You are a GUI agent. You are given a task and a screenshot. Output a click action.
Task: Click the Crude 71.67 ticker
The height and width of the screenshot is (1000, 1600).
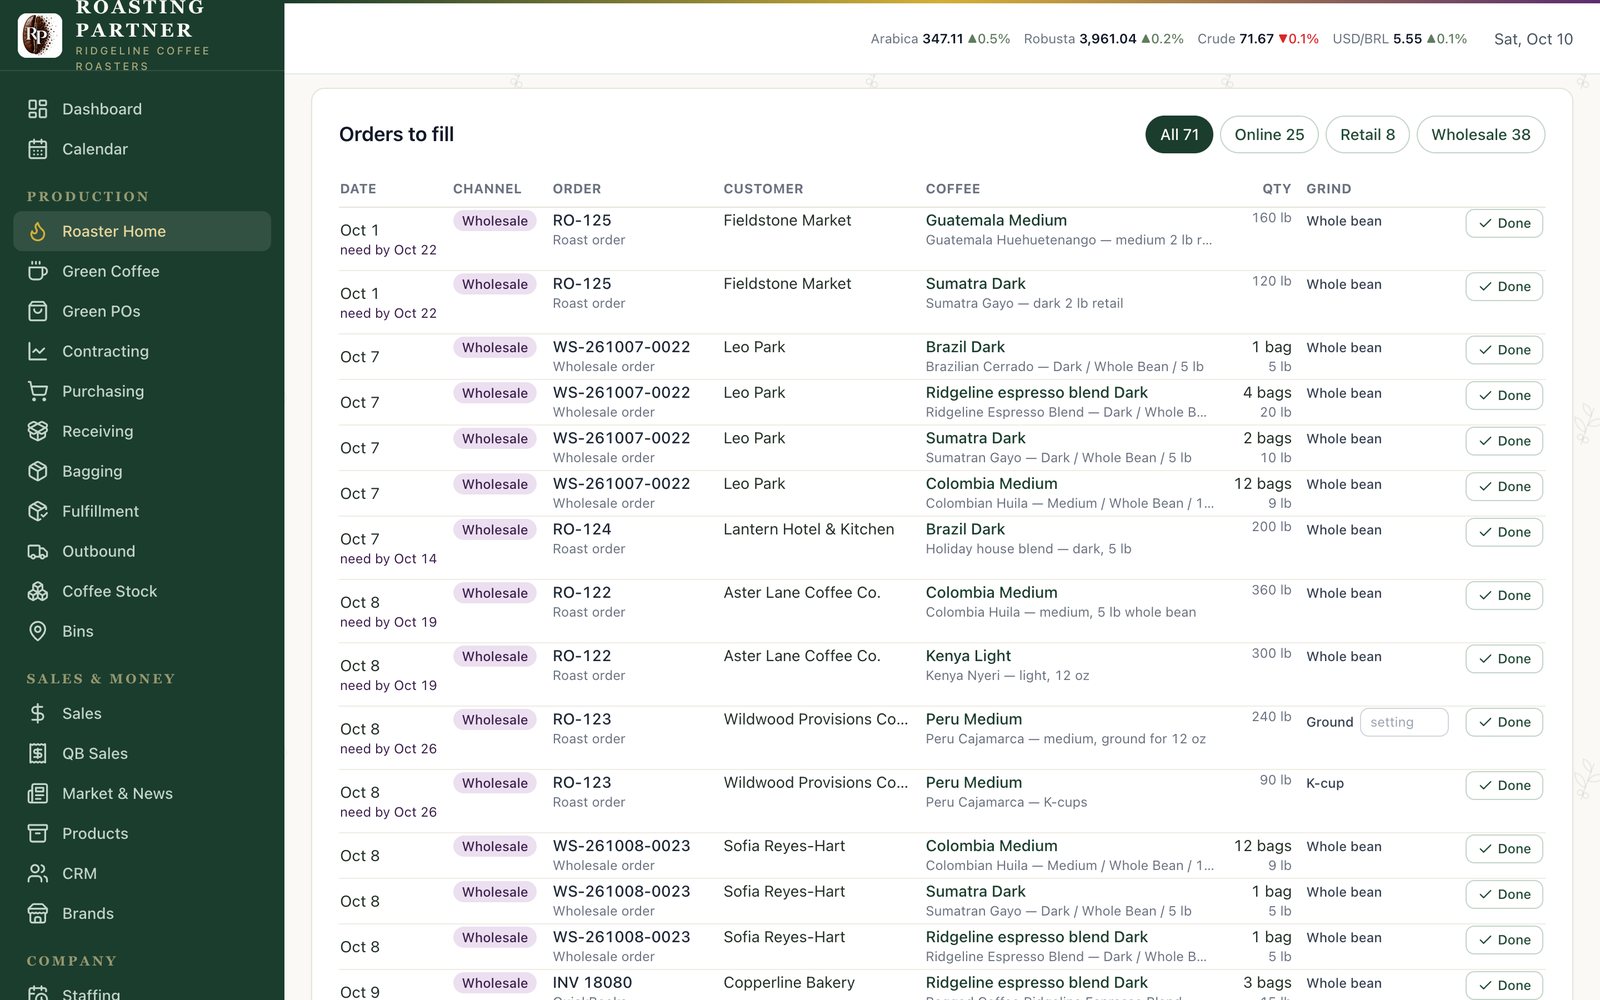coord(1258,39)
